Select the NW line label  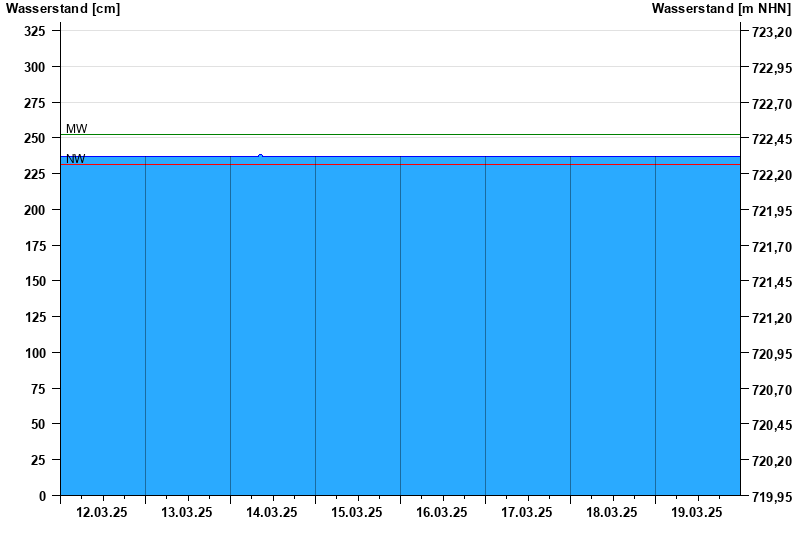pyautogui.click(x=76, y=159)
